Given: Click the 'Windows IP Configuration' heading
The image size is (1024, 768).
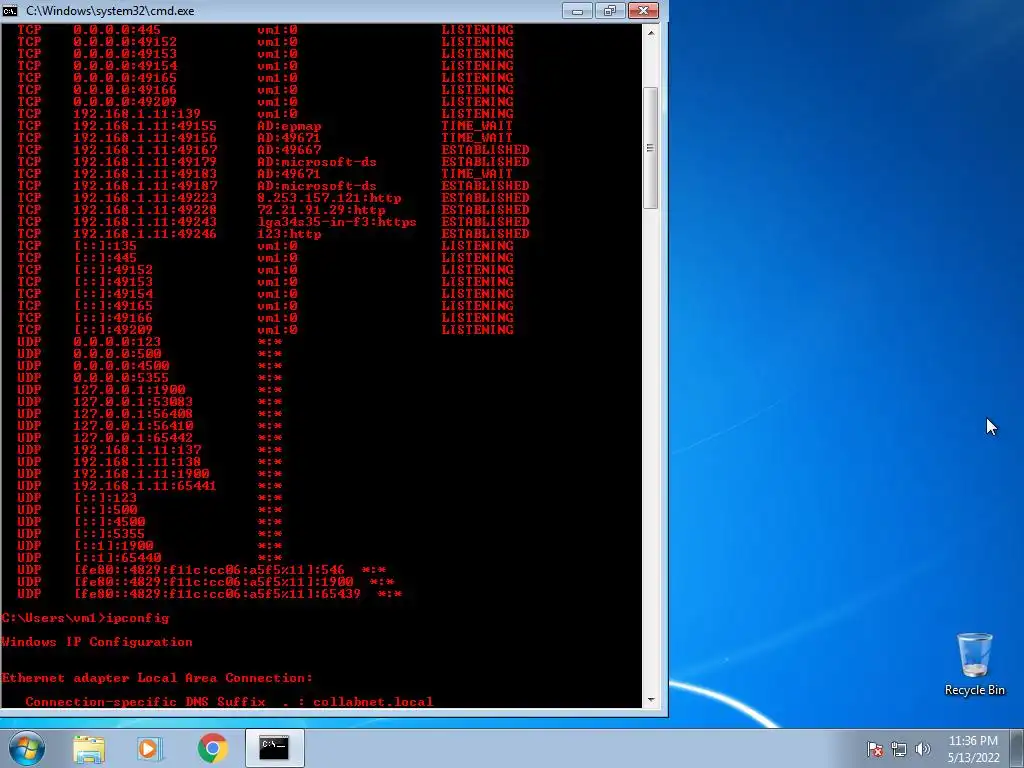Looking at the screenshot, I should tap(97, 642).
